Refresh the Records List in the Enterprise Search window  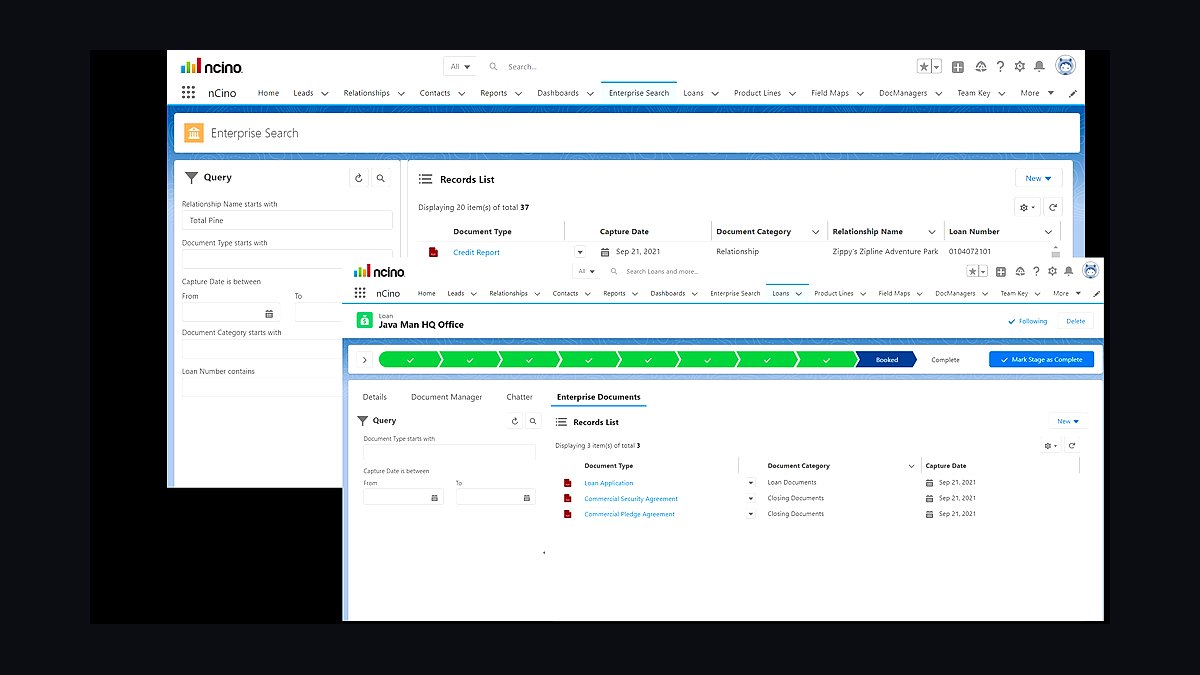[x=1054, y=208]
